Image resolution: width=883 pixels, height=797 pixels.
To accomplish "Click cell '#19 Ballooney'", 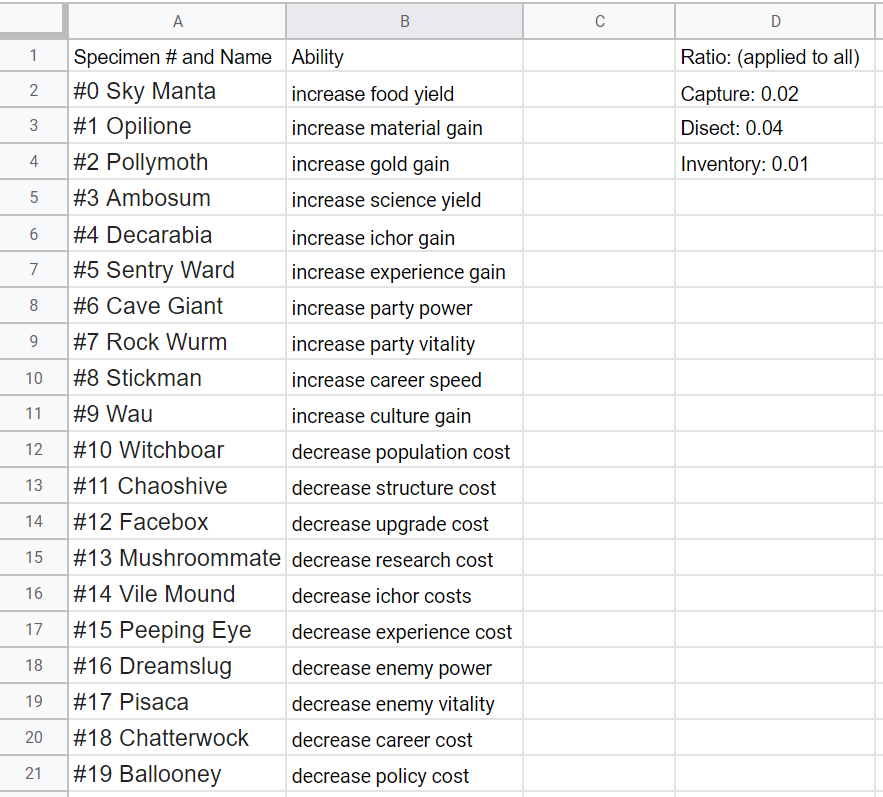I will point(177,774).
